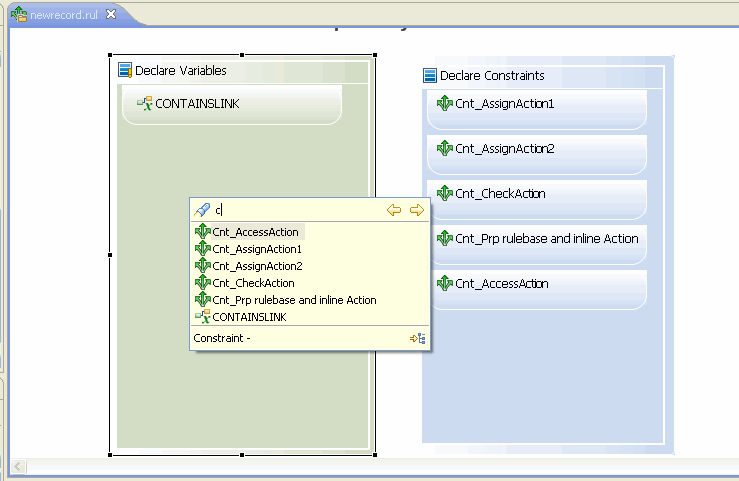Select the Declare Constraints header text
Image resolution: width=739 pixels, height=481 pixels.
(x=492, y=75)
